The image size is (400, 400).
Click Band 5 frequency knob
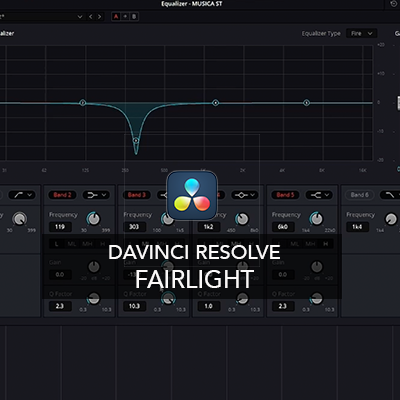317,219
